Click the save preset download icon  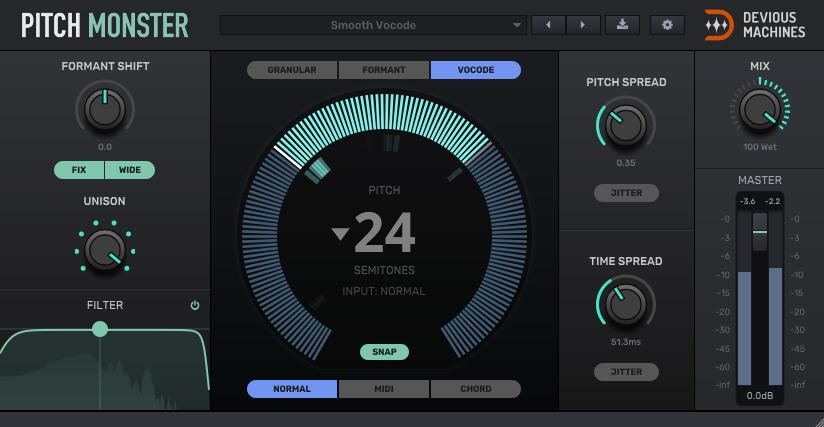(623, 25)
